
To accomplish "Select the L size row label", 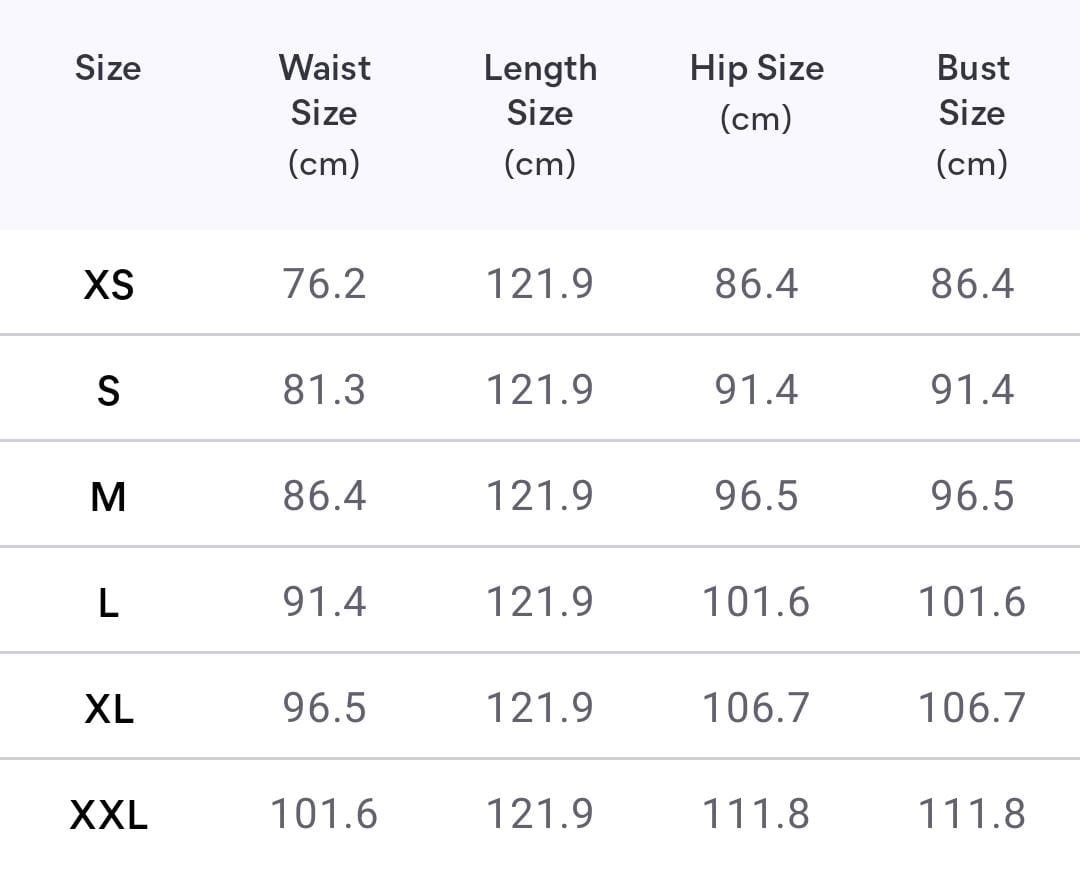I will coord(108,603).
